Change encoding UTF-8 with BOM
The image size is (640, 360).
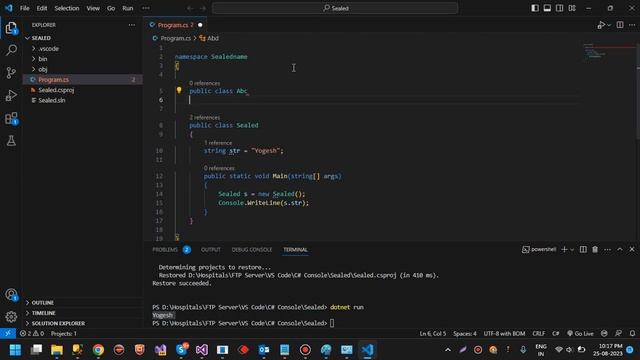tap(504, 333)
